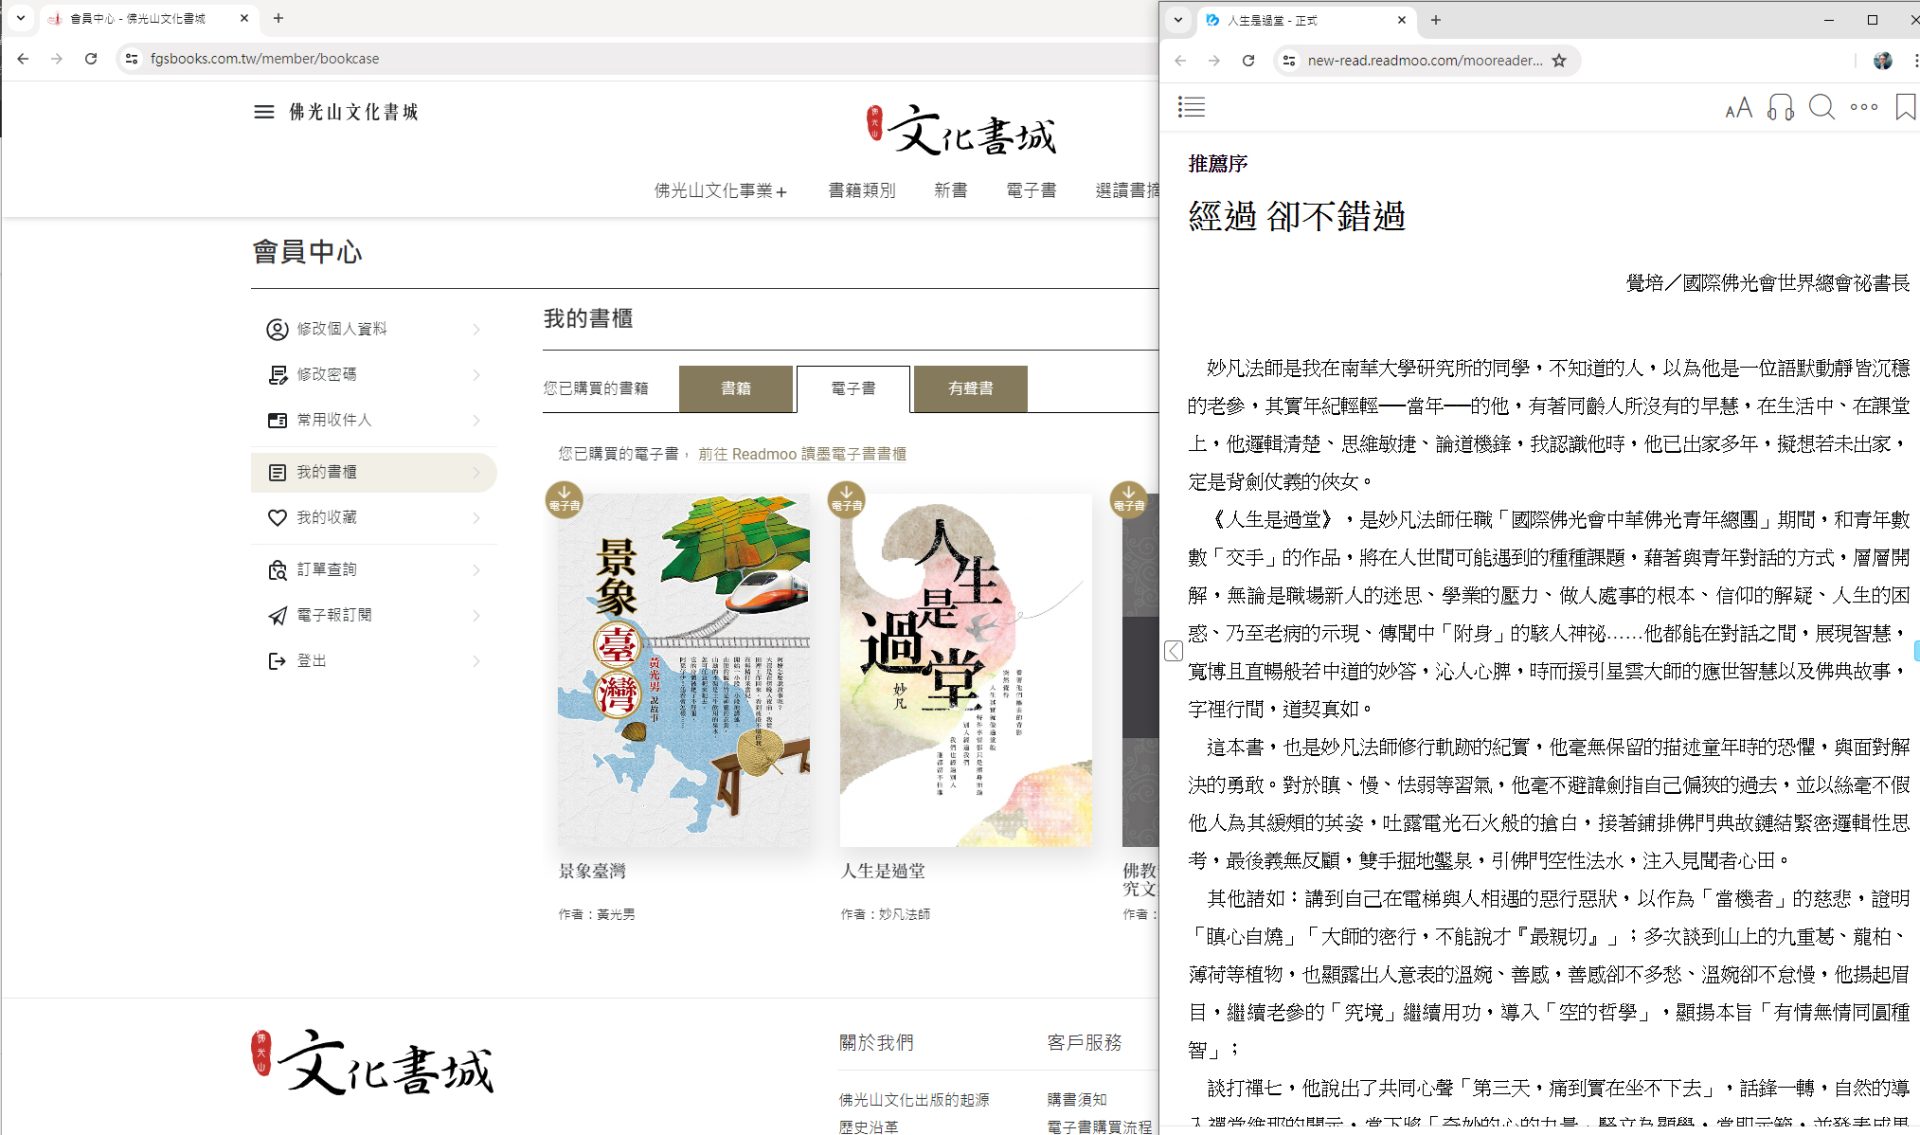Reload the Readmoo reader window
Screen dimensions: 1920x1135
1248,61
